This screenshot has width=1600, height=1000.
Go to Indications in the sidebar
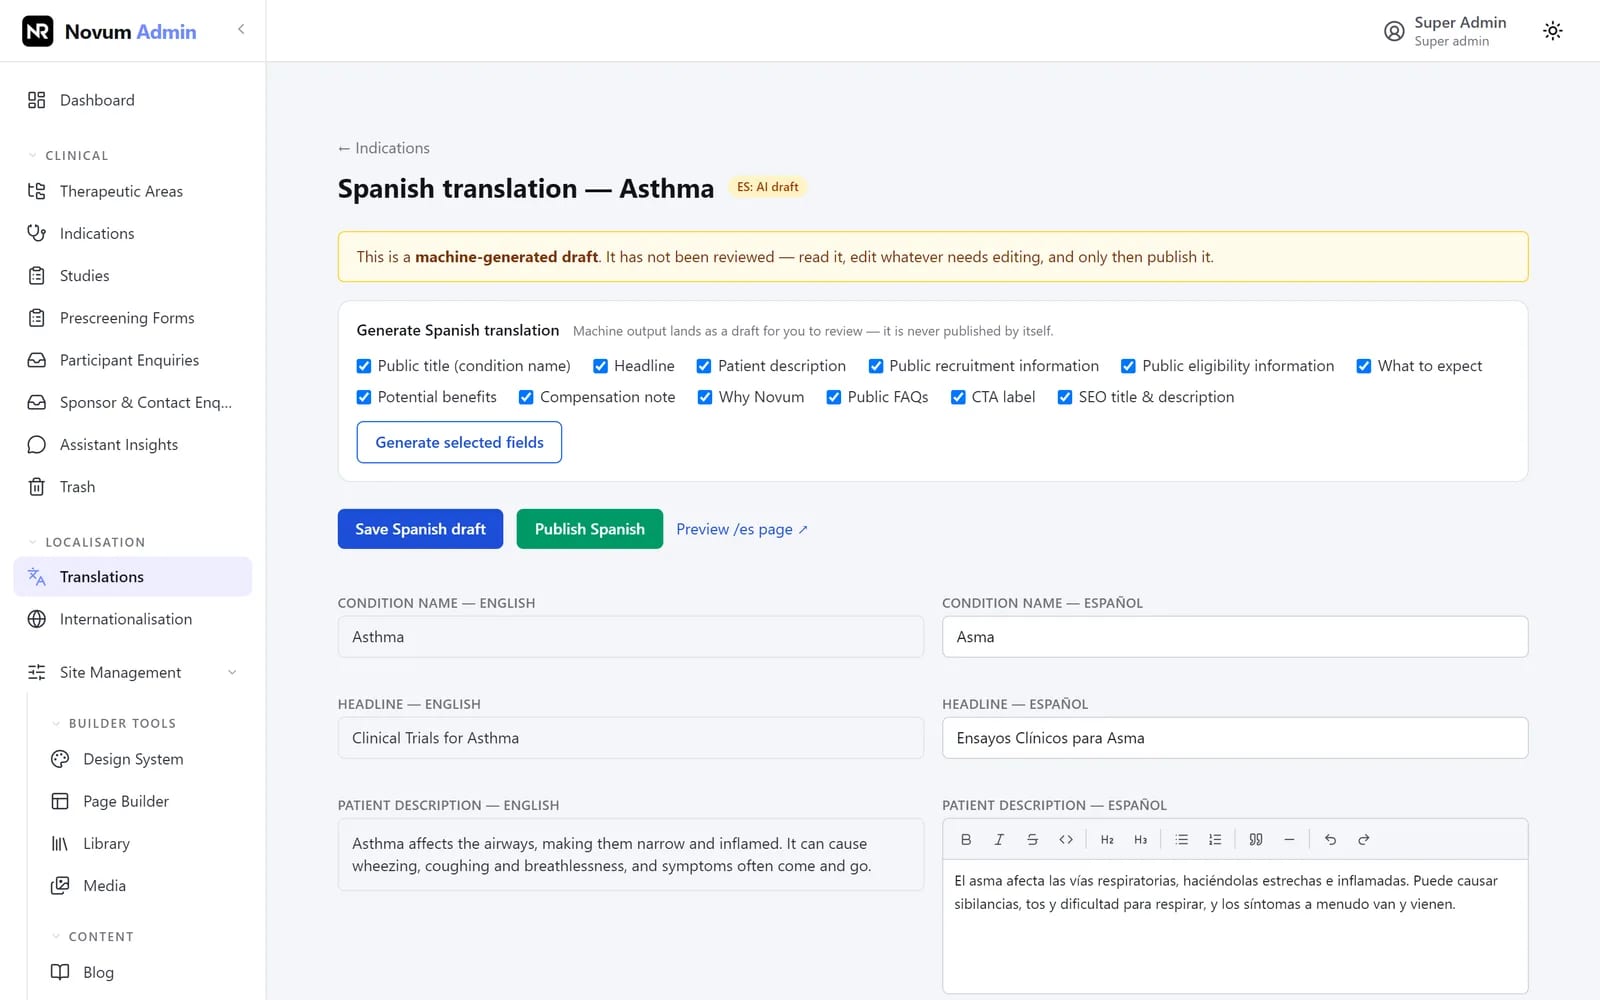[x=133, y=233]
